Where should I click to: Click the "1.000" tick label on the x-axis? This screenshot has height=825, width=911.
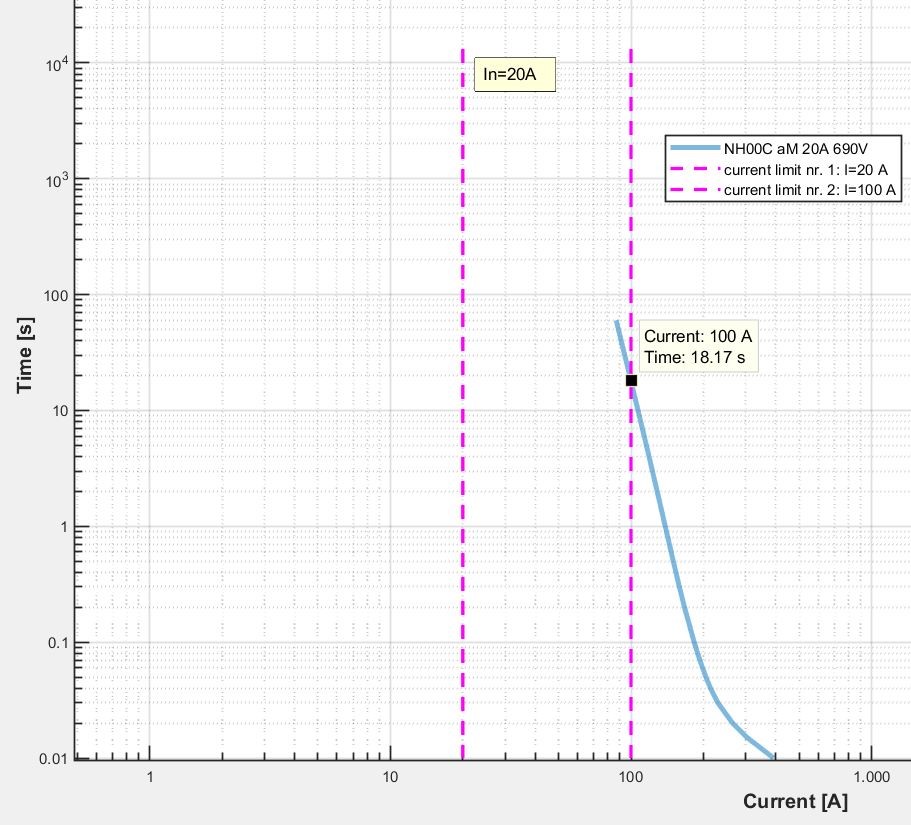(x=871, y=777)
